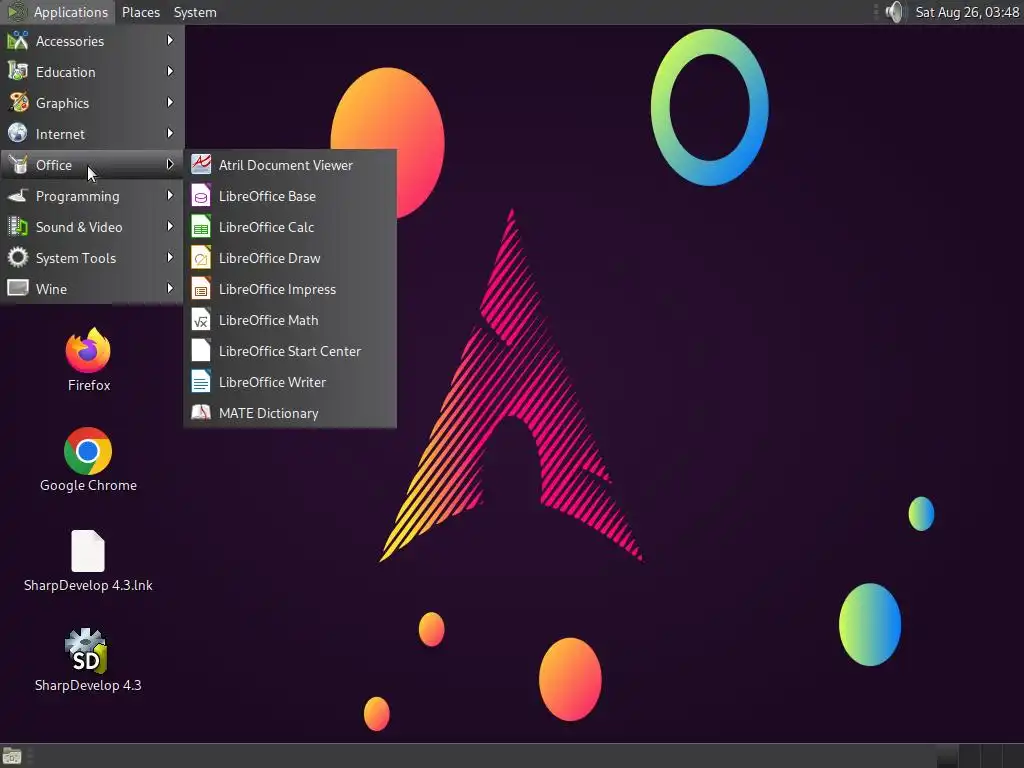Launch LibreOffice Writer from Office menu
This screenshot has height=768, width=1024.
[290, 382]
